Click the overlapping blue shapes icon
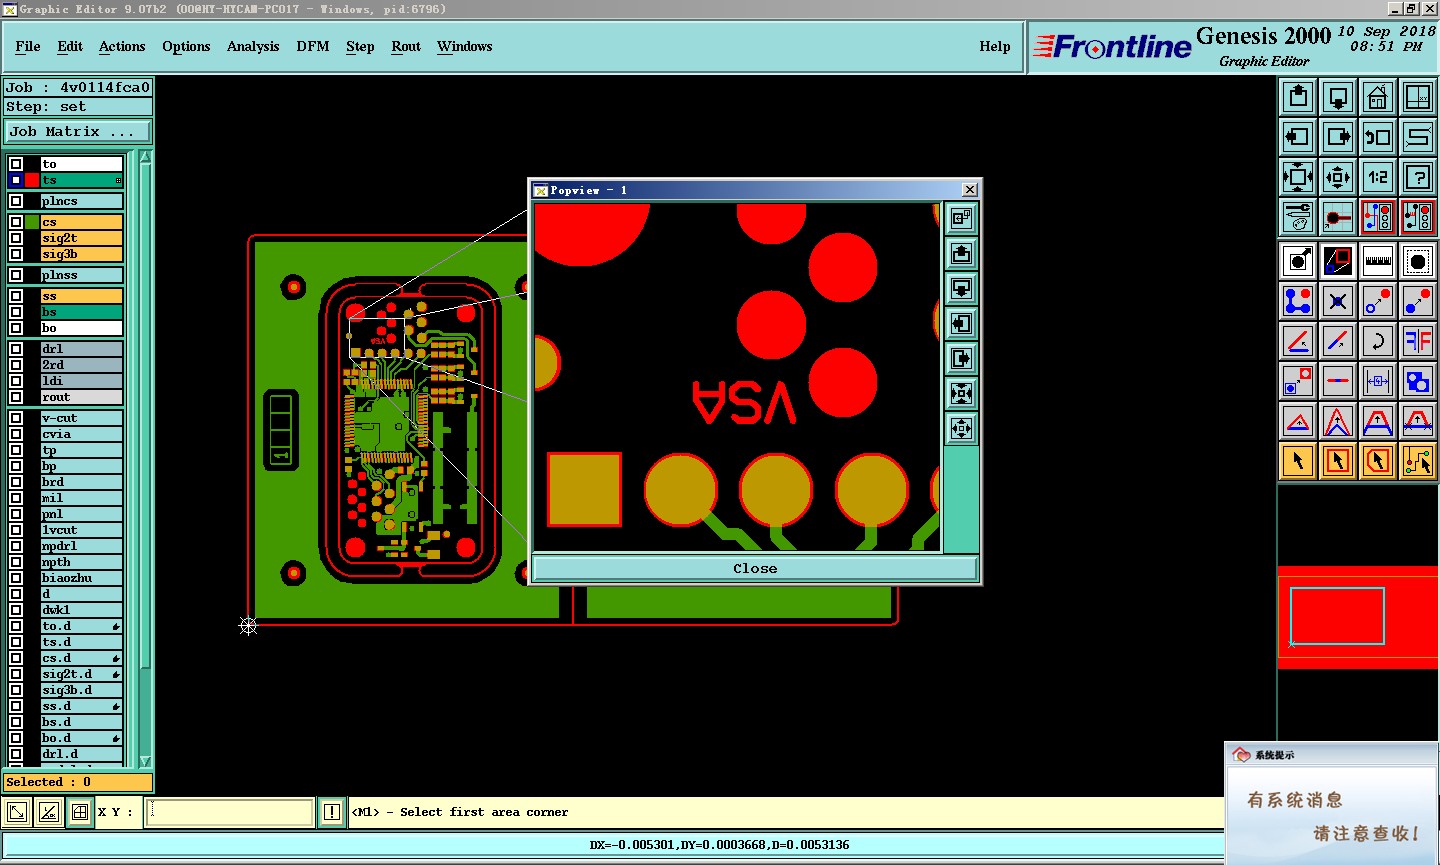 pyautogui.click(x=1418, y=381)
